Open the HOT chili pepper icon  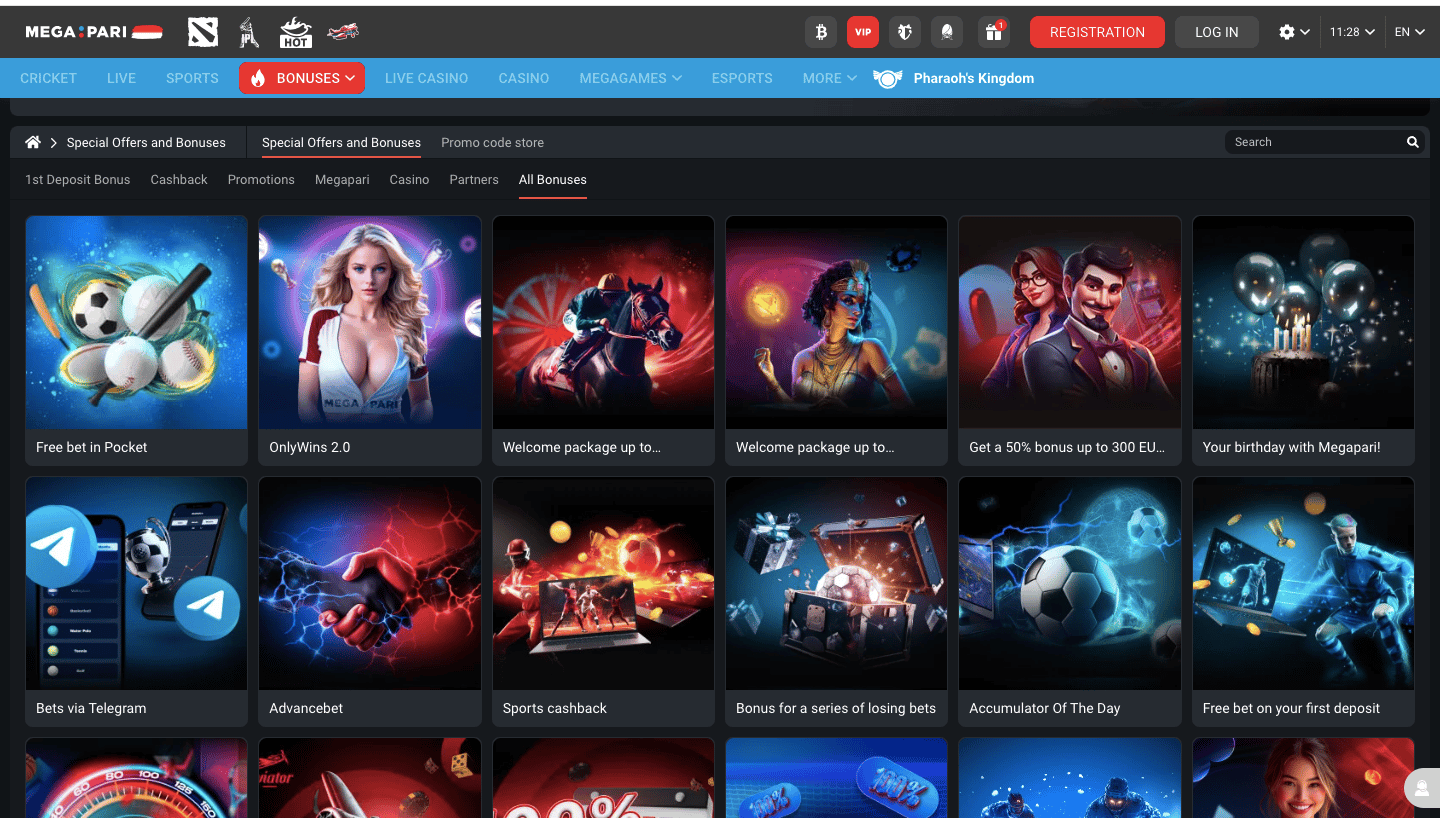[x=296, y=32]
